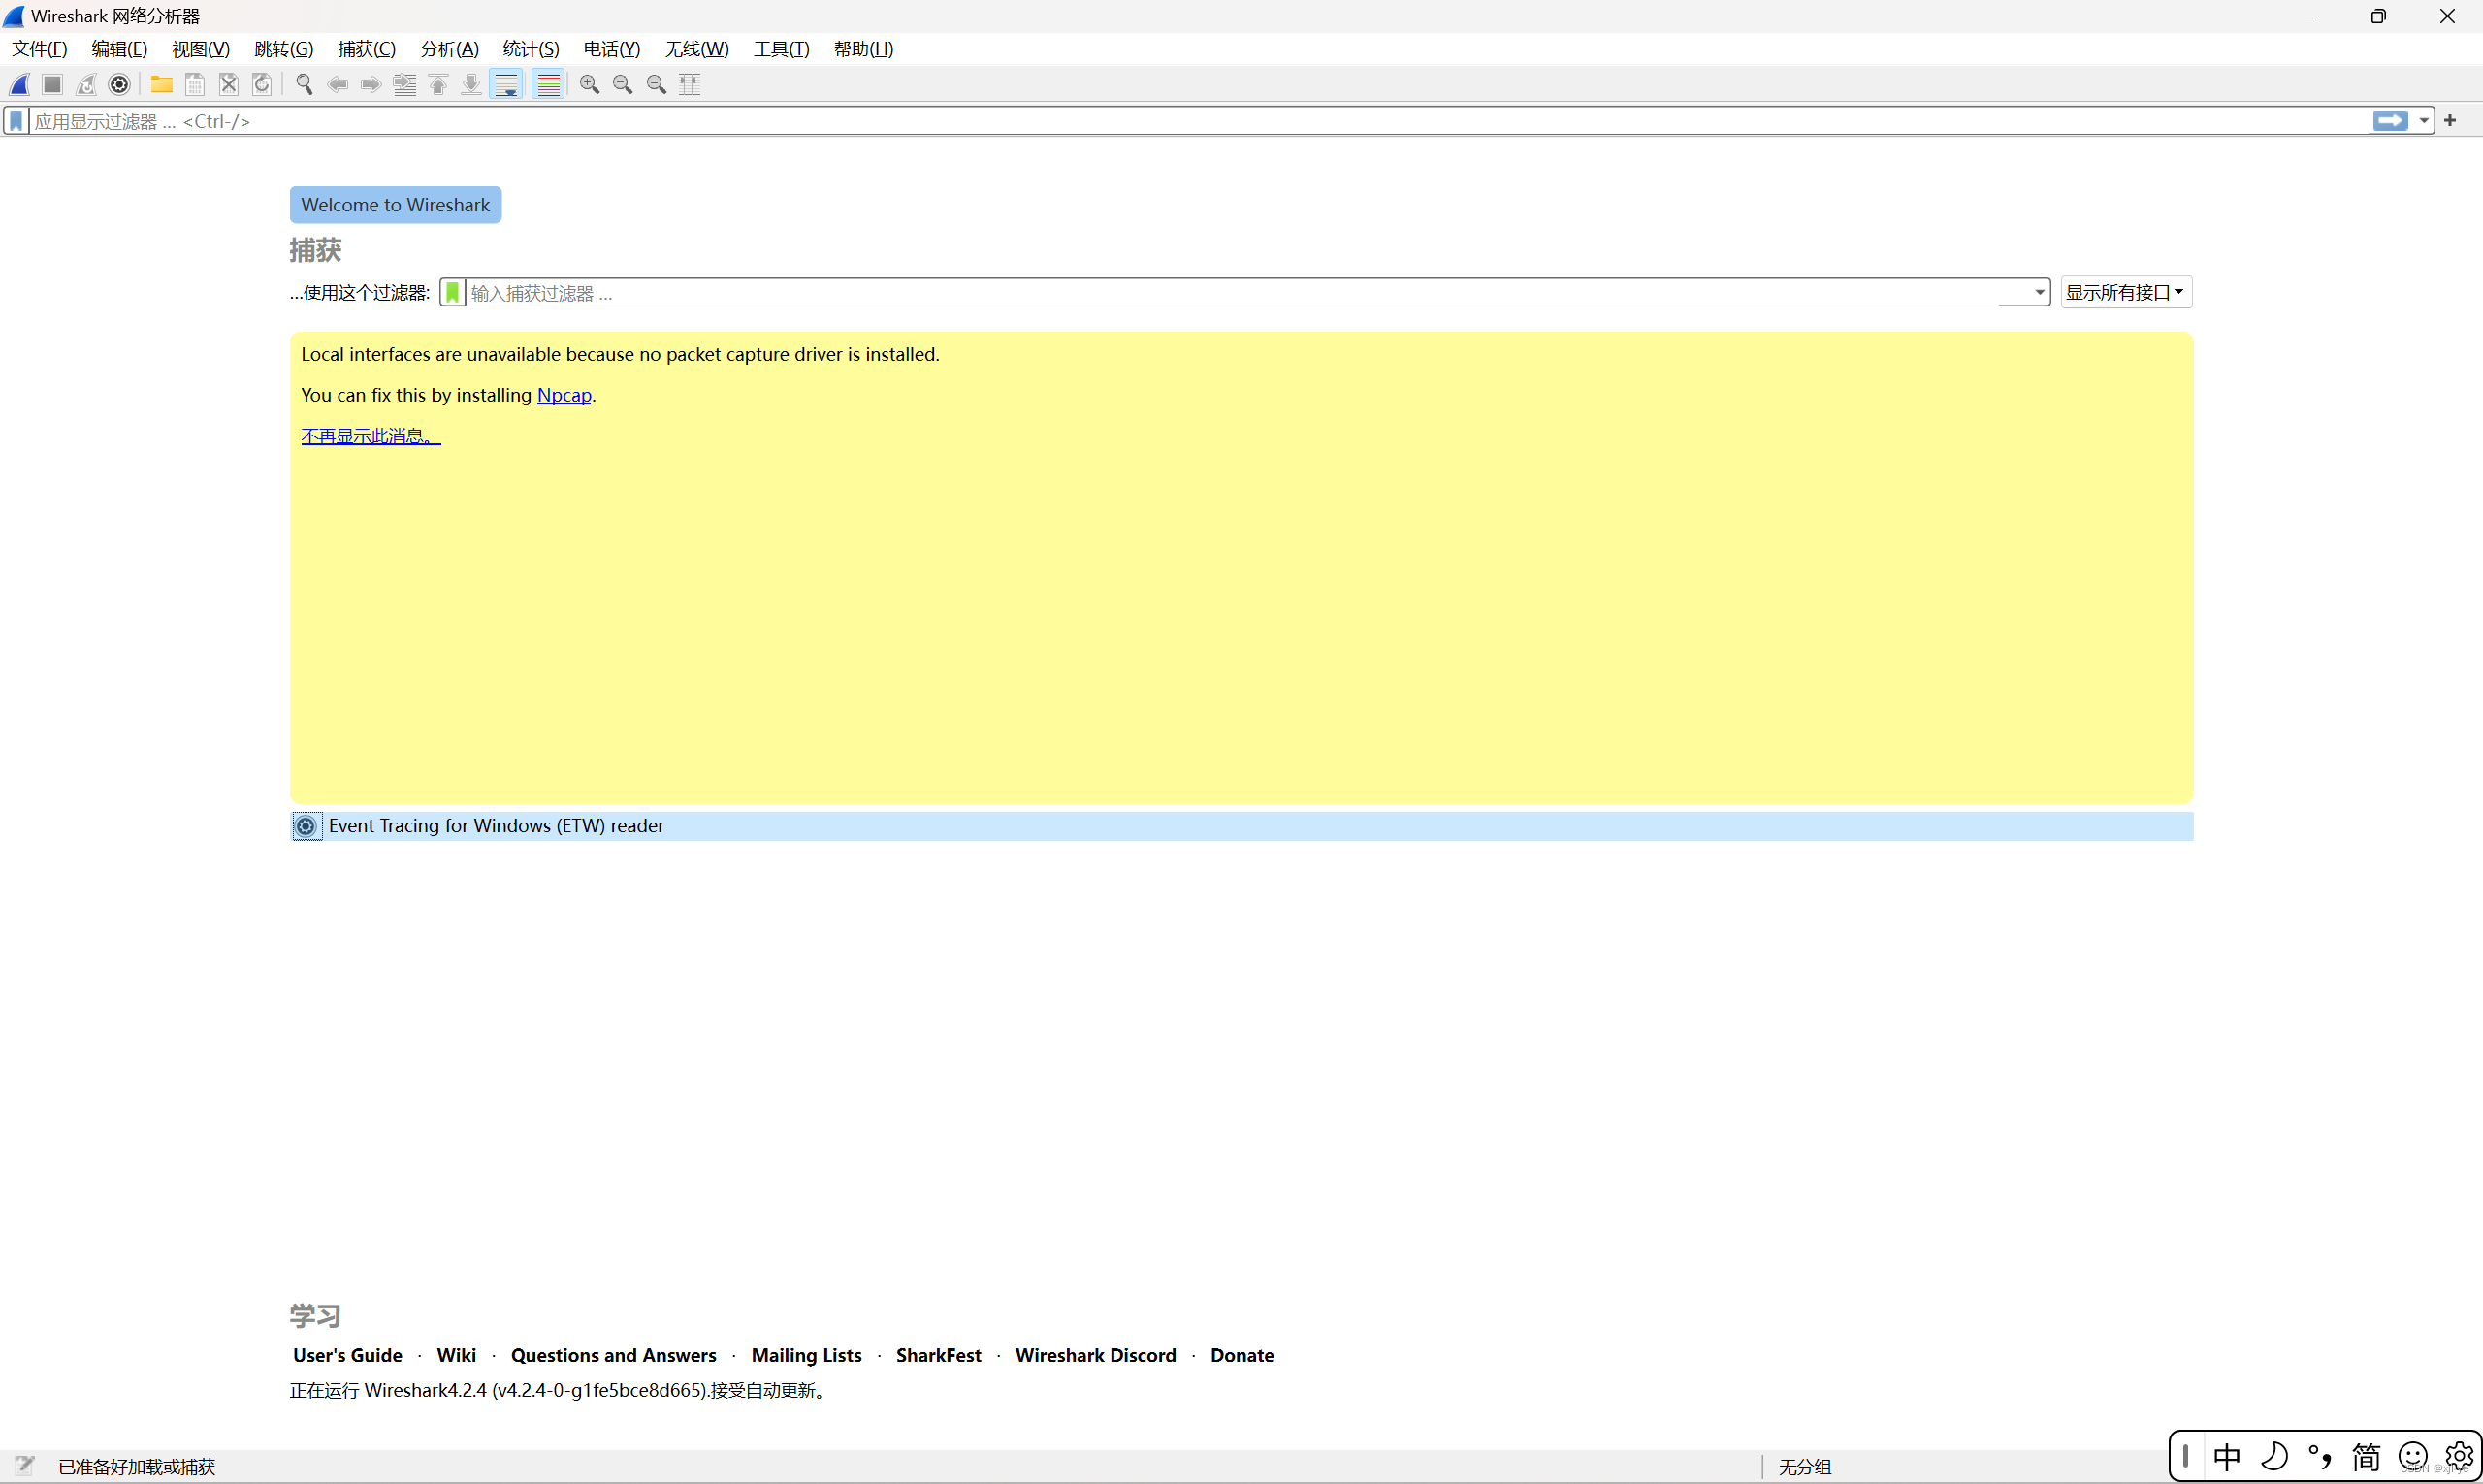Click into the display filter input field
The image size is (2483, 1484).
tap(1199, 121)
